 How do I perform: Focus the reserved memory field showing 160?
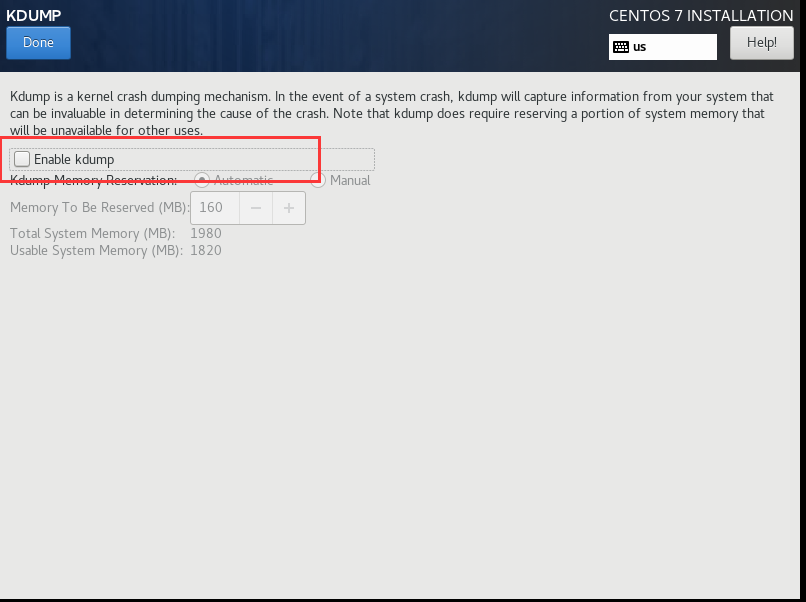[x=215, y=208]
